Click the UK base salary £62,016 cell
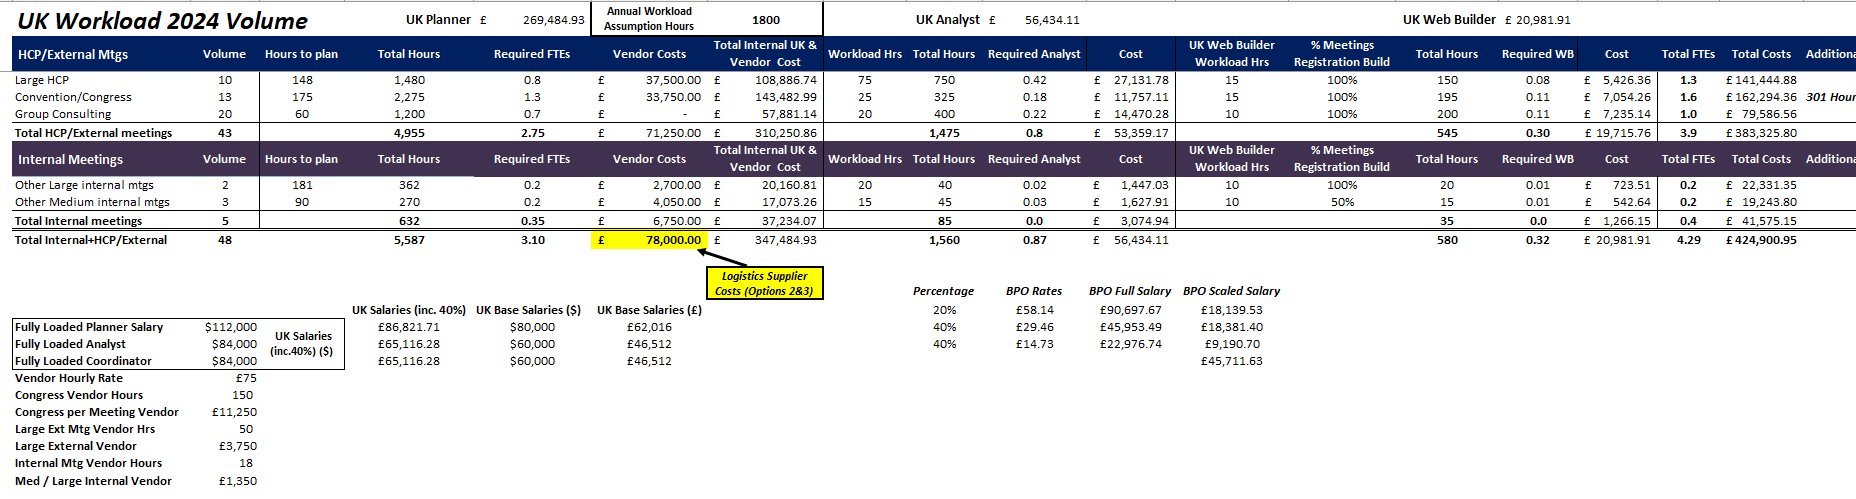Viewport: 1856px width, 499px height. [649, 327]
